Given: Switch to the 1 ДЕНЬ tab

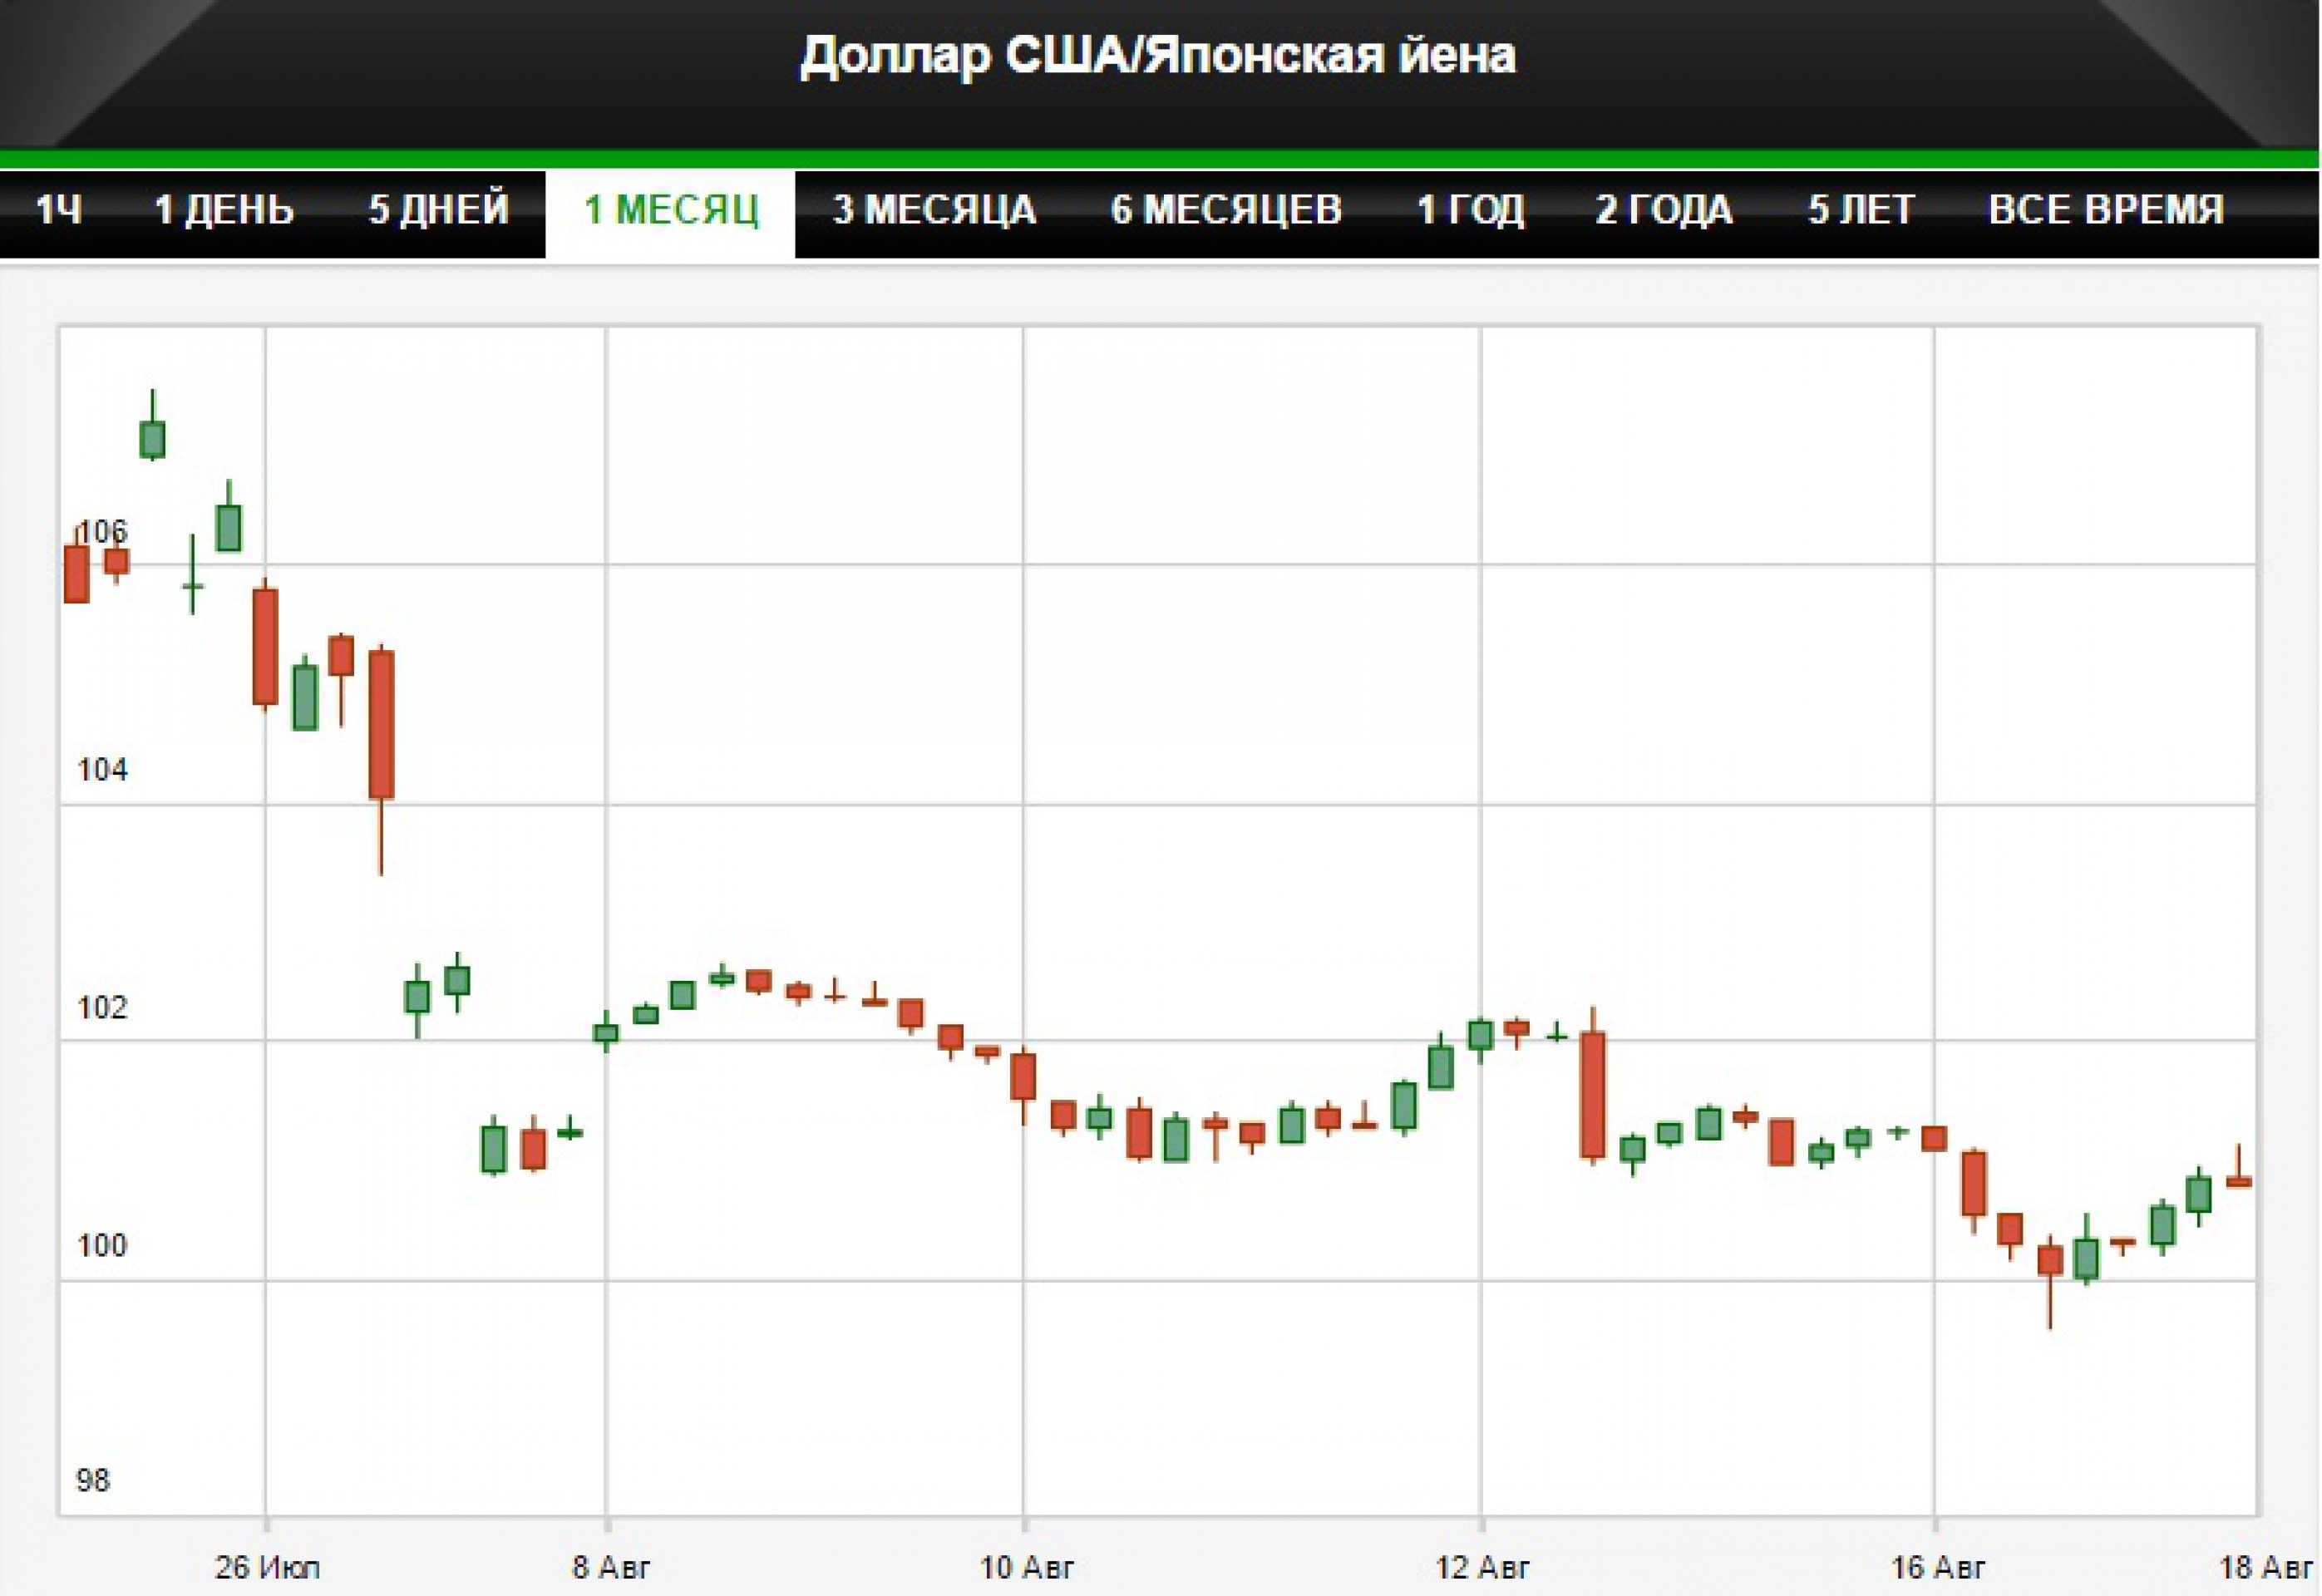Looking at the screenshot, I should pyautogui.click(x=224, y=211).
